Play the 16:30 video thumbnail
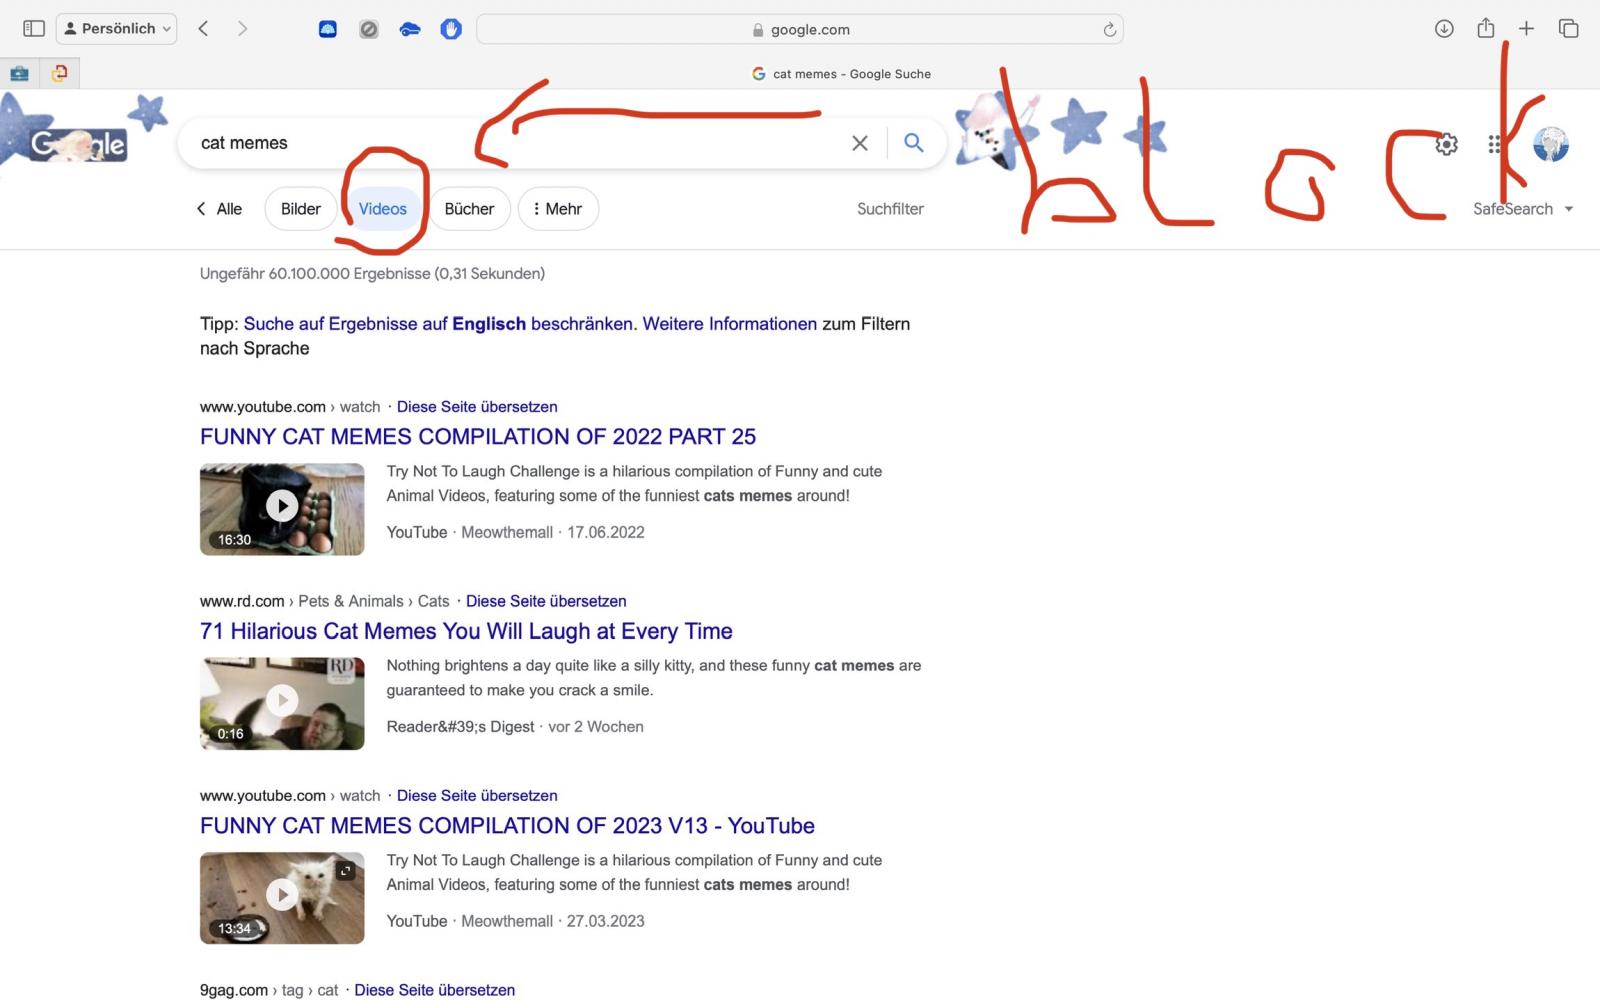 coord(282,509)
